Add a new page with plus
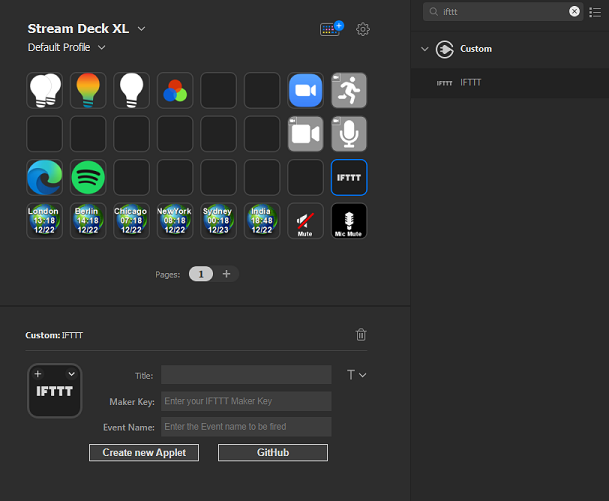Screen dimensions: 609x501 click(x=226, y=274)
